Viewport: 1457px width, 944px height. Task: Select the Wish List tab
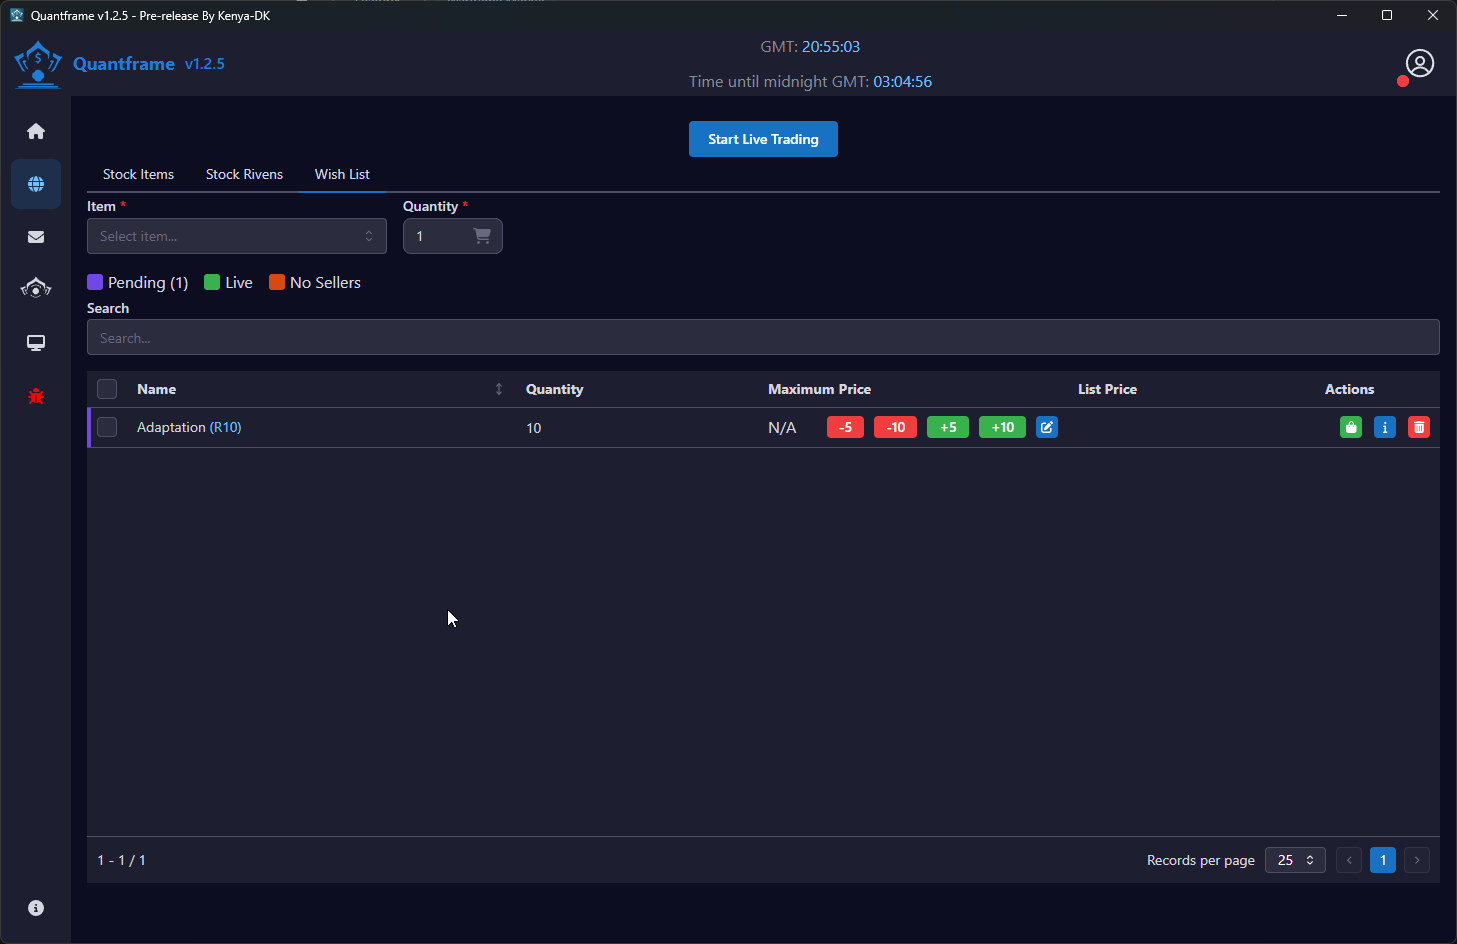pyautogui.click(x=342, y=174)
